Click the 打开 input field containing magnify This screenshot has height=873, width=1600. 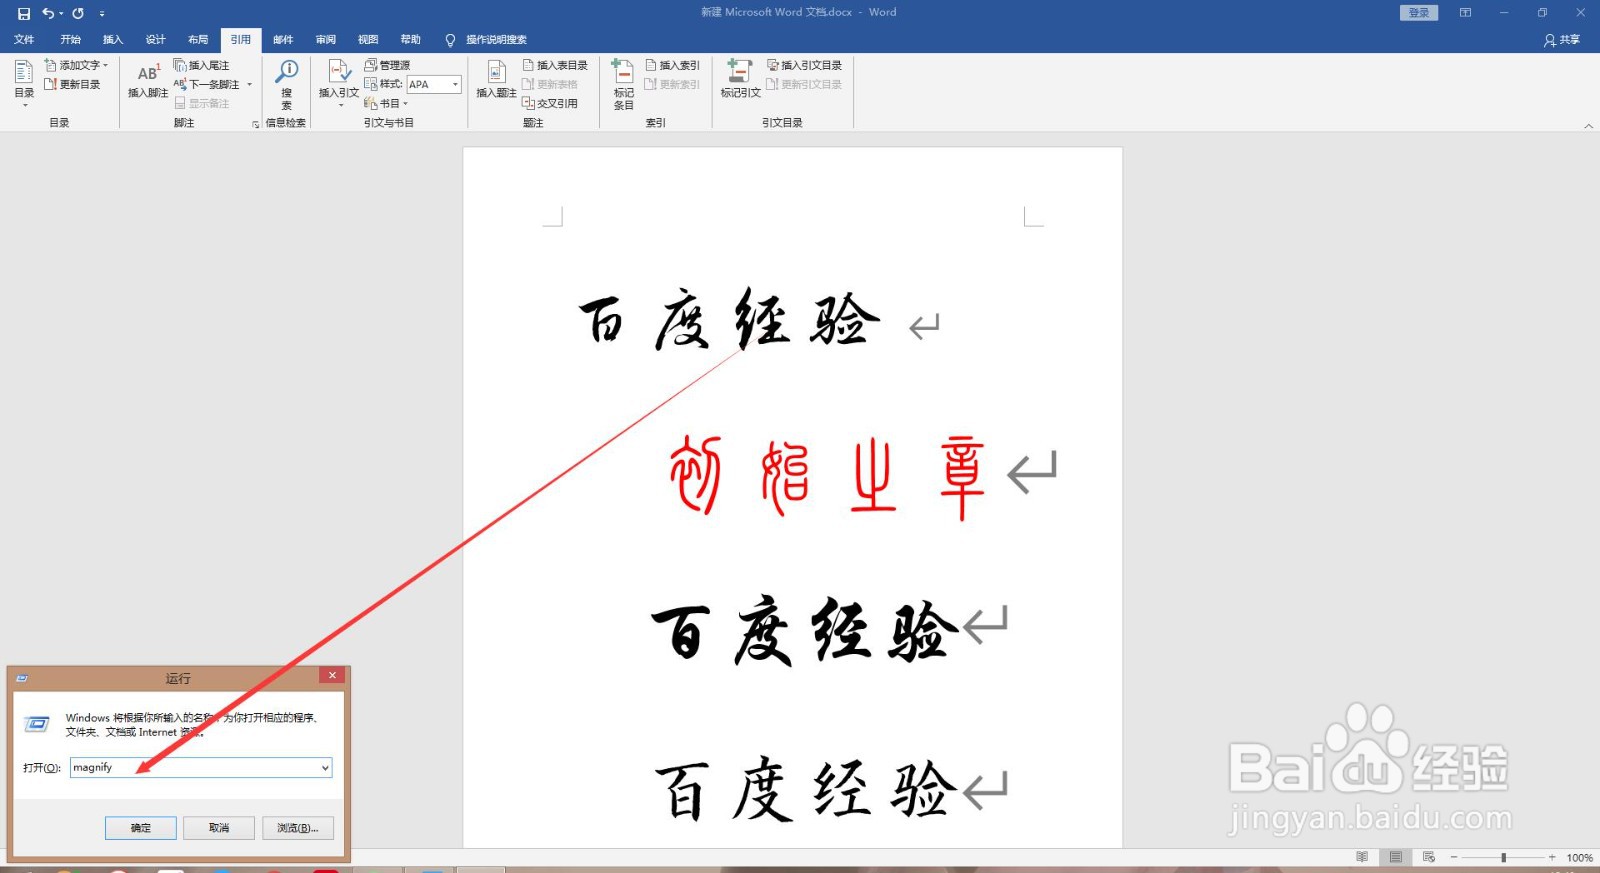201,767
